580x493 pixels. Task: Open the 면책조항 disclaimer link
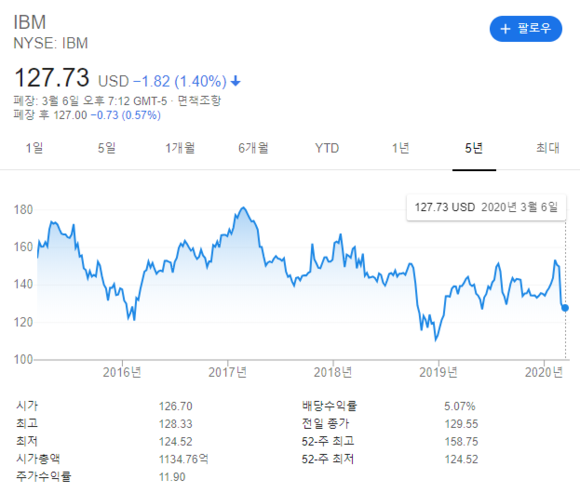[199, 101]
